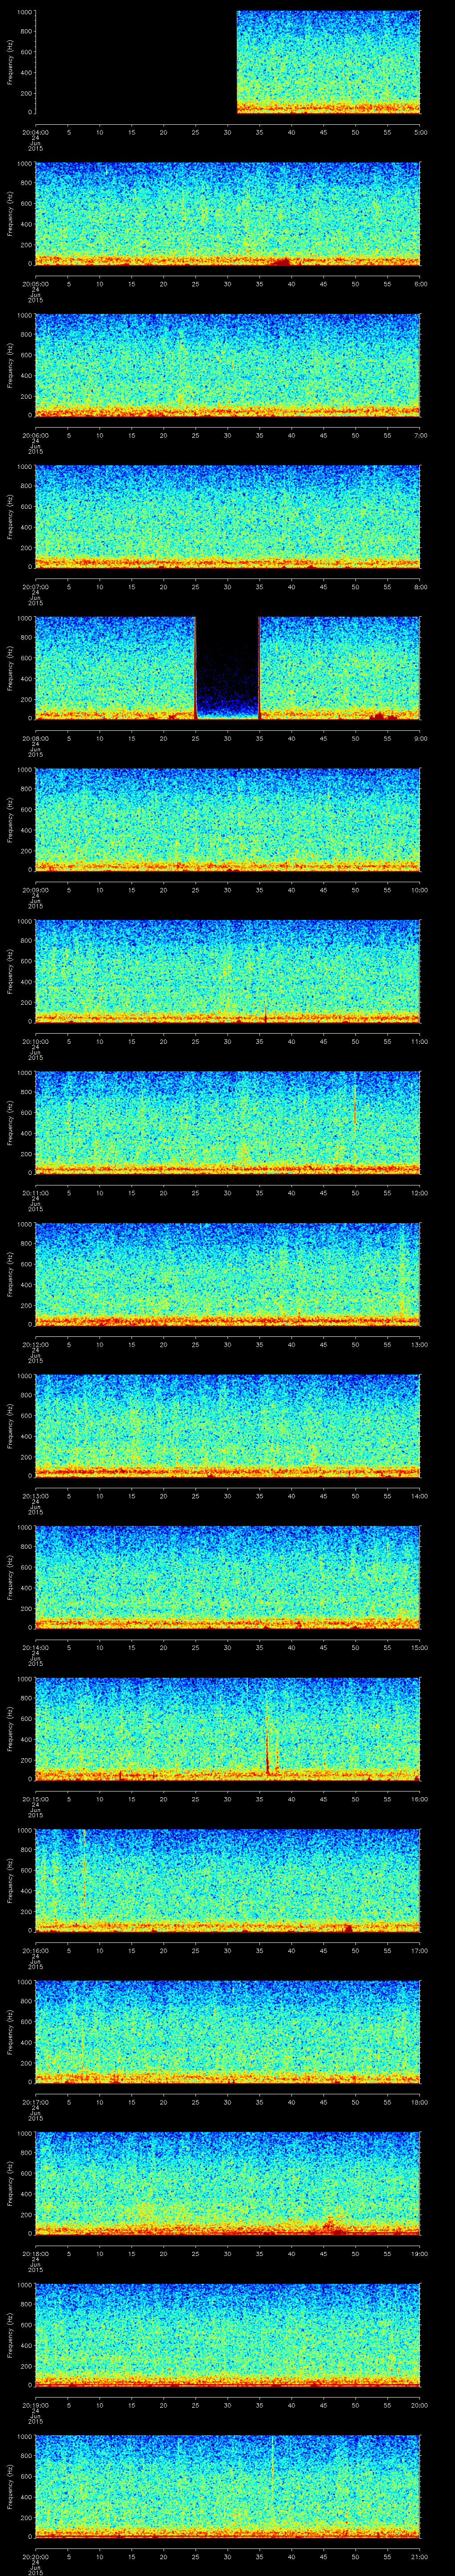This screenshot has height=2576, width=455.
Task: Click the 20:11:00 start time label
Action: [x=35, y=1192]
